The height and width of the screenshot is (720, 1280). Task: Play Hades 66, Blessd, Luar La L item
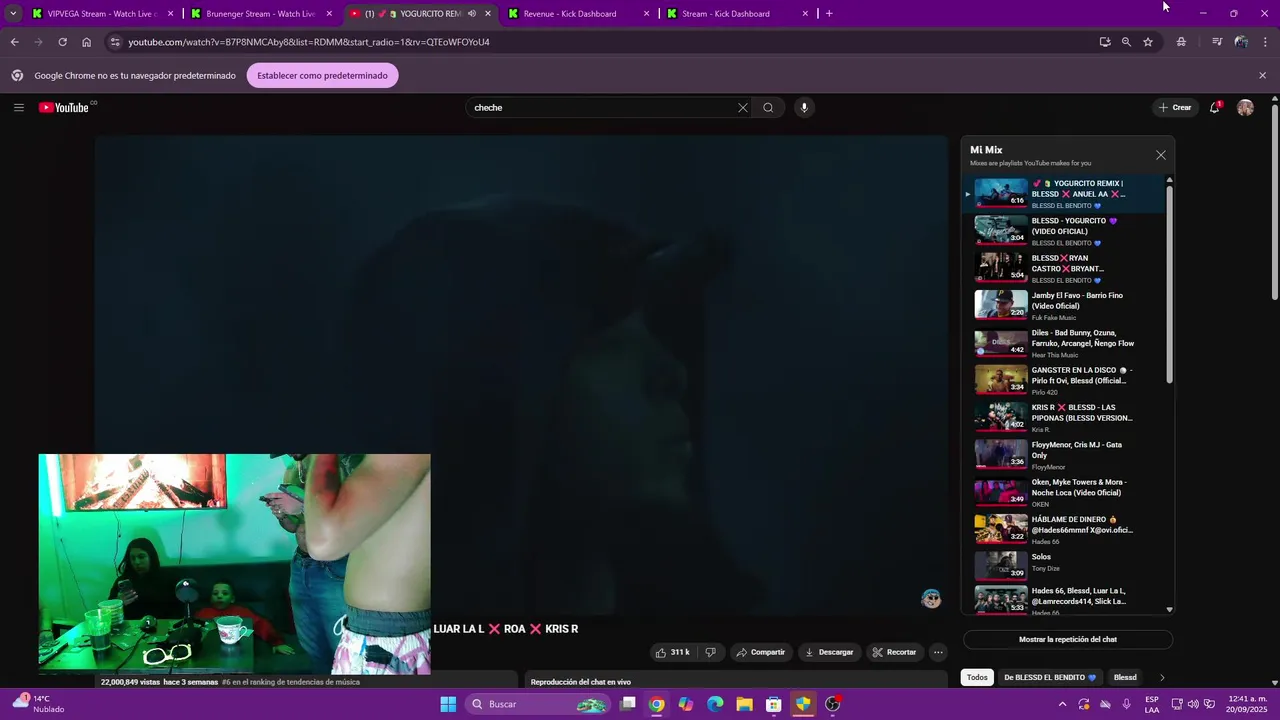coord(1064,600)
